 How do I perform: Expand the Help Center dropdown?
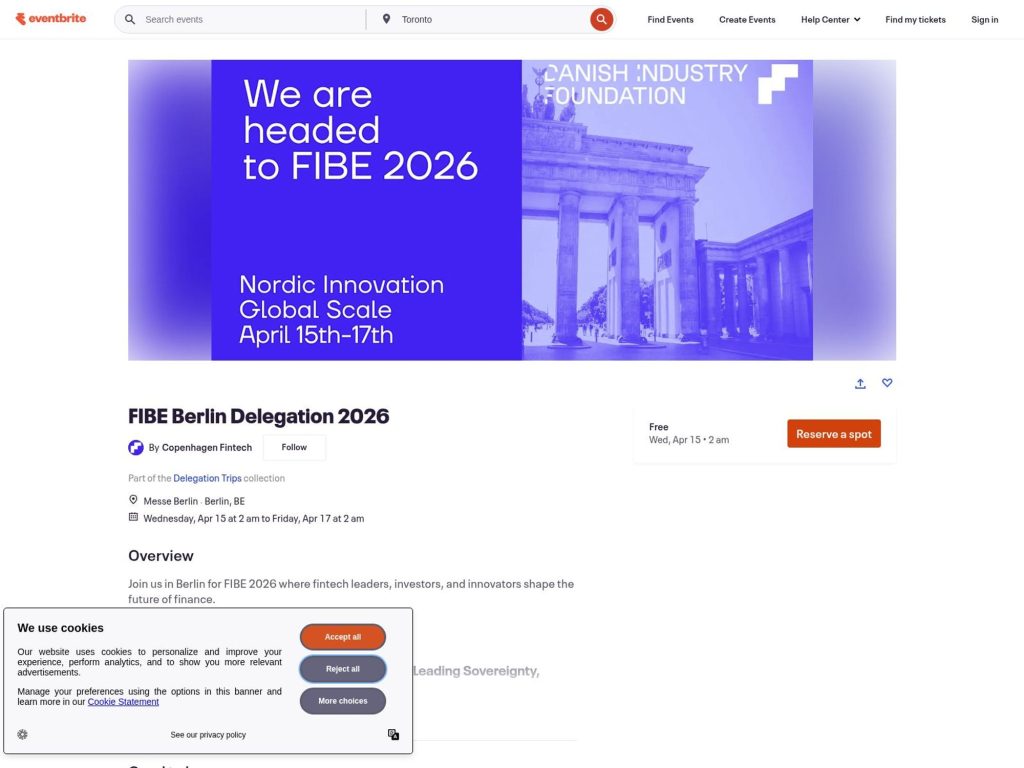(830, 19)
